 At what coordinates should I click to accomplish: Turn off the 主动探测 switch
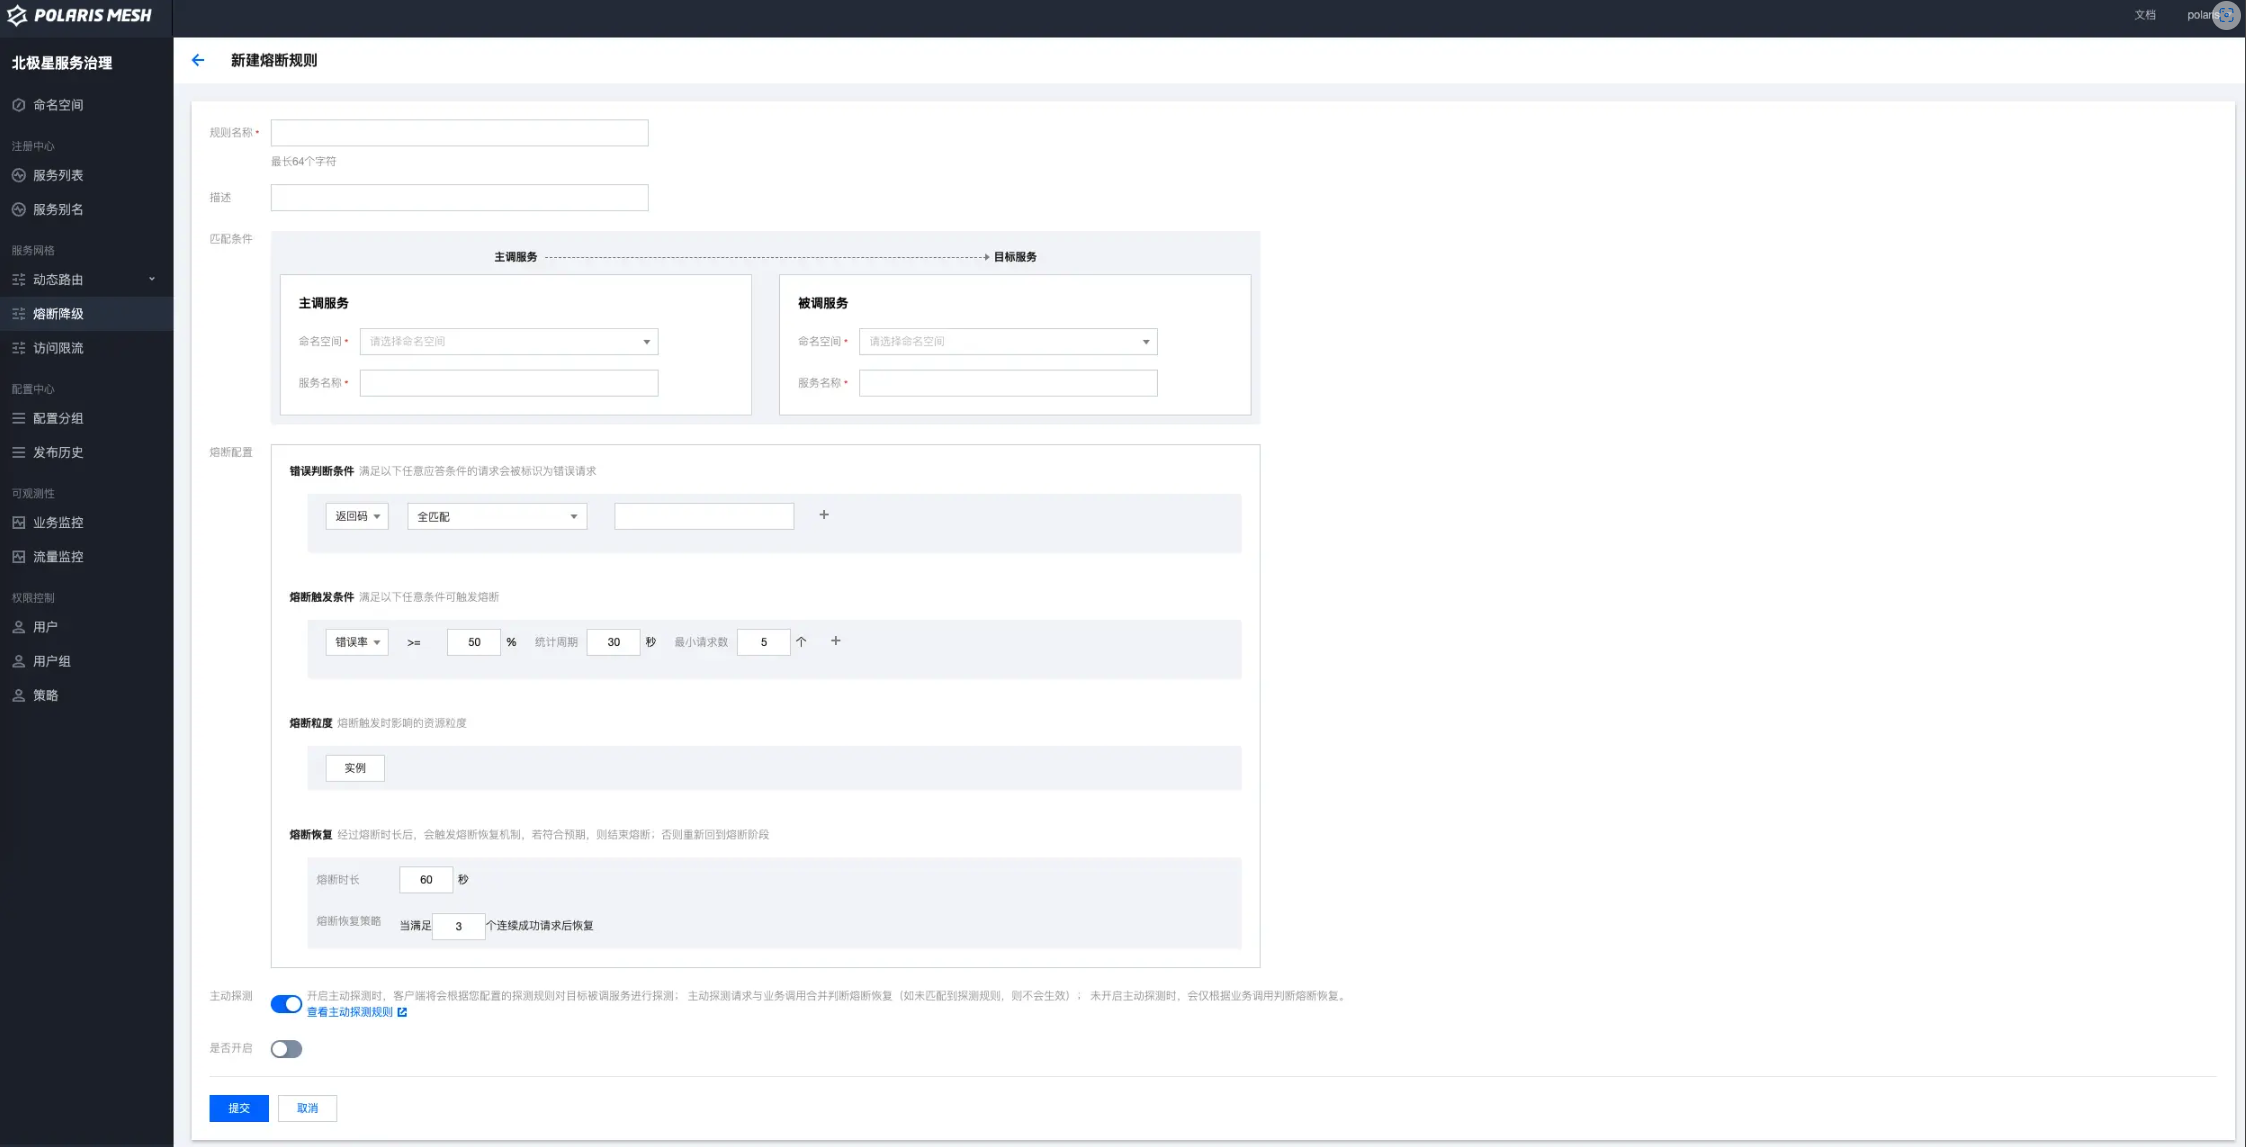point(286,1004)
